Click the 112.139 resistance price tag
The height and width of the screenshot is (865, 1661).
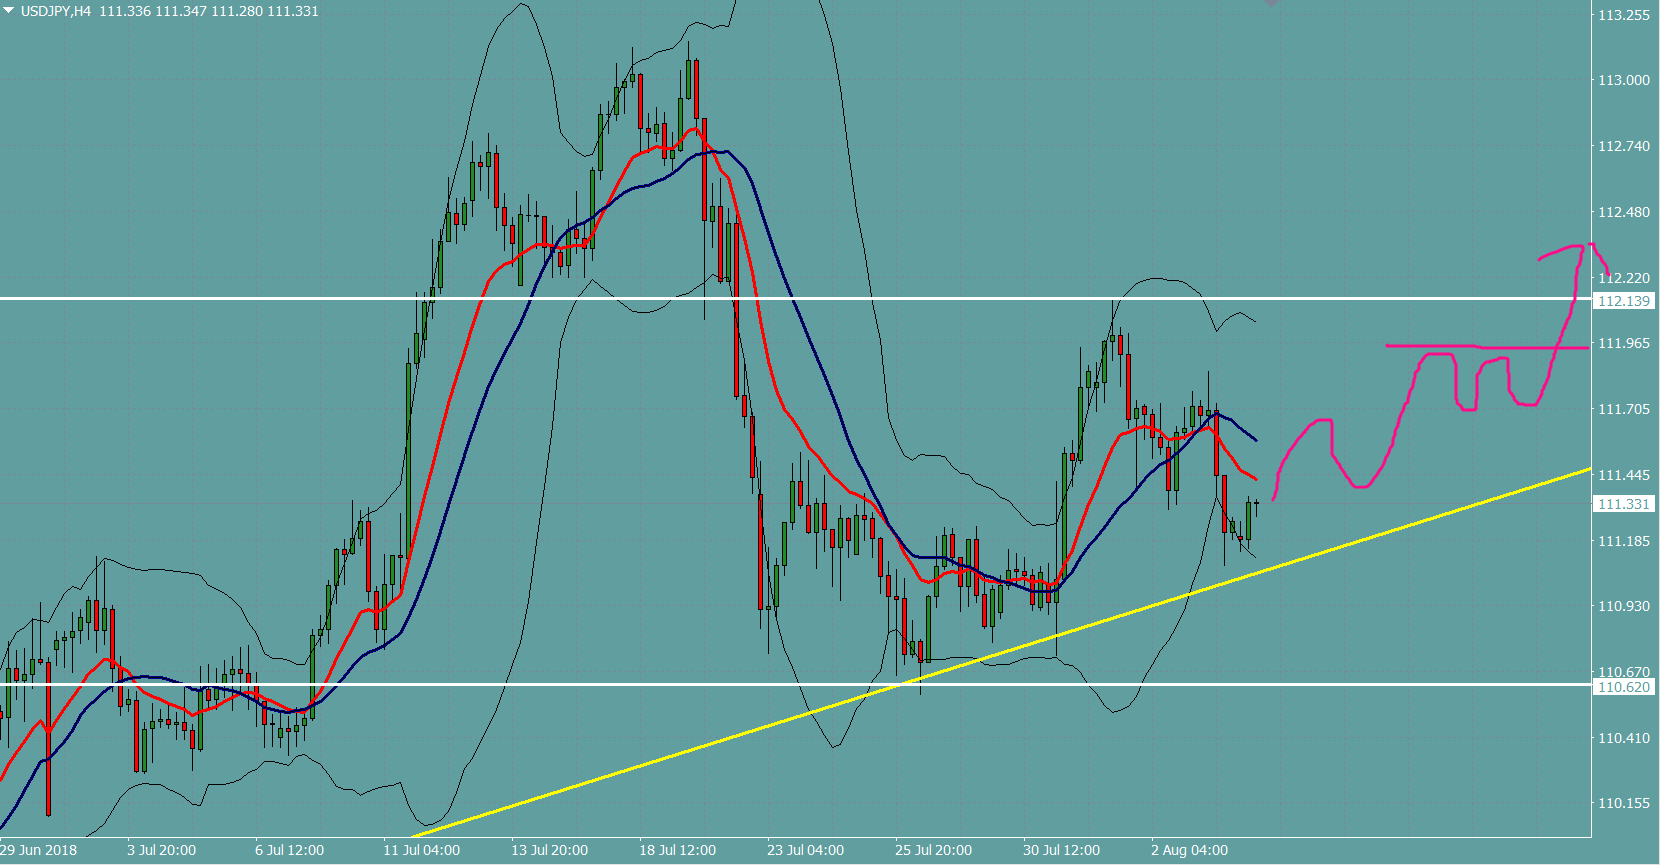tap(1624, 301)
